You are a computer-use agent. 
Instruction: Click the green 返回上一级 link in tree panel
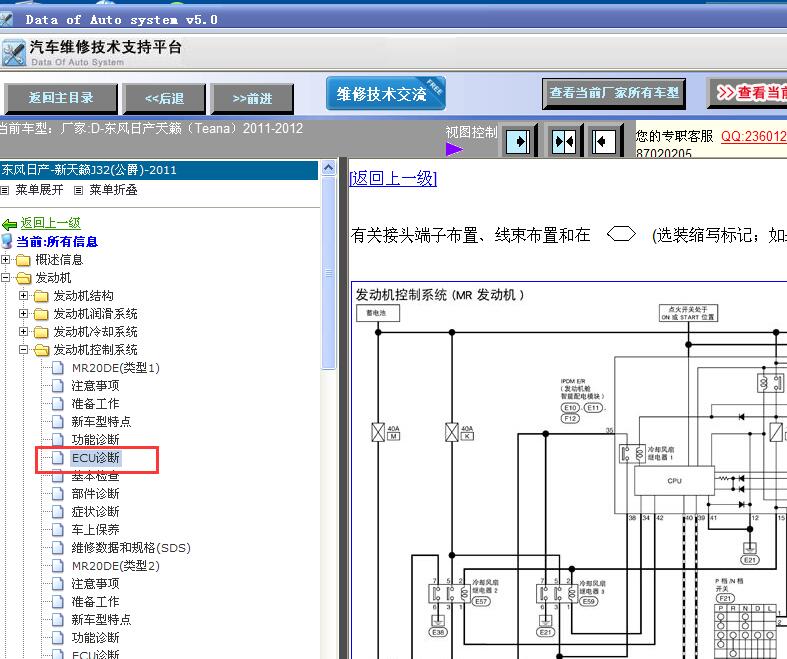pyautogui.click(x=51, y=223)
